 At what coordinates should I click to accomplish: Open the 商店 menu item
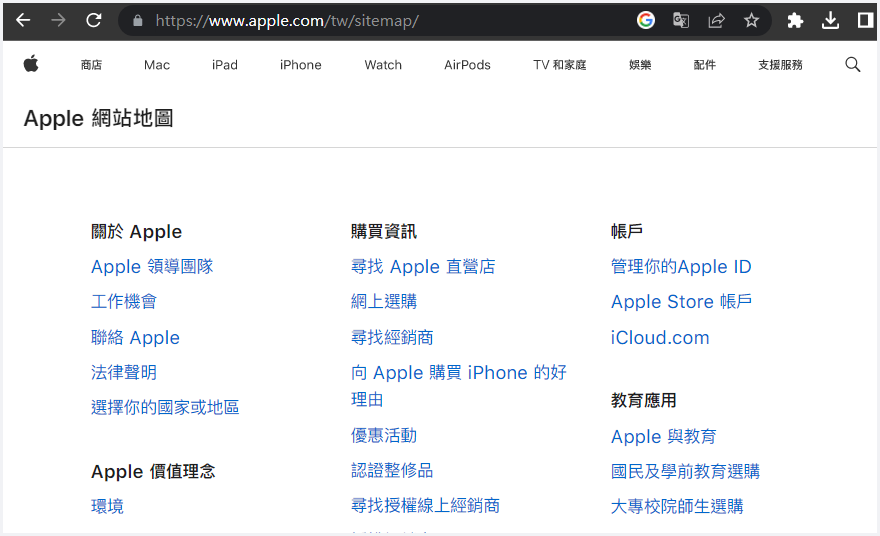(91, 65)
